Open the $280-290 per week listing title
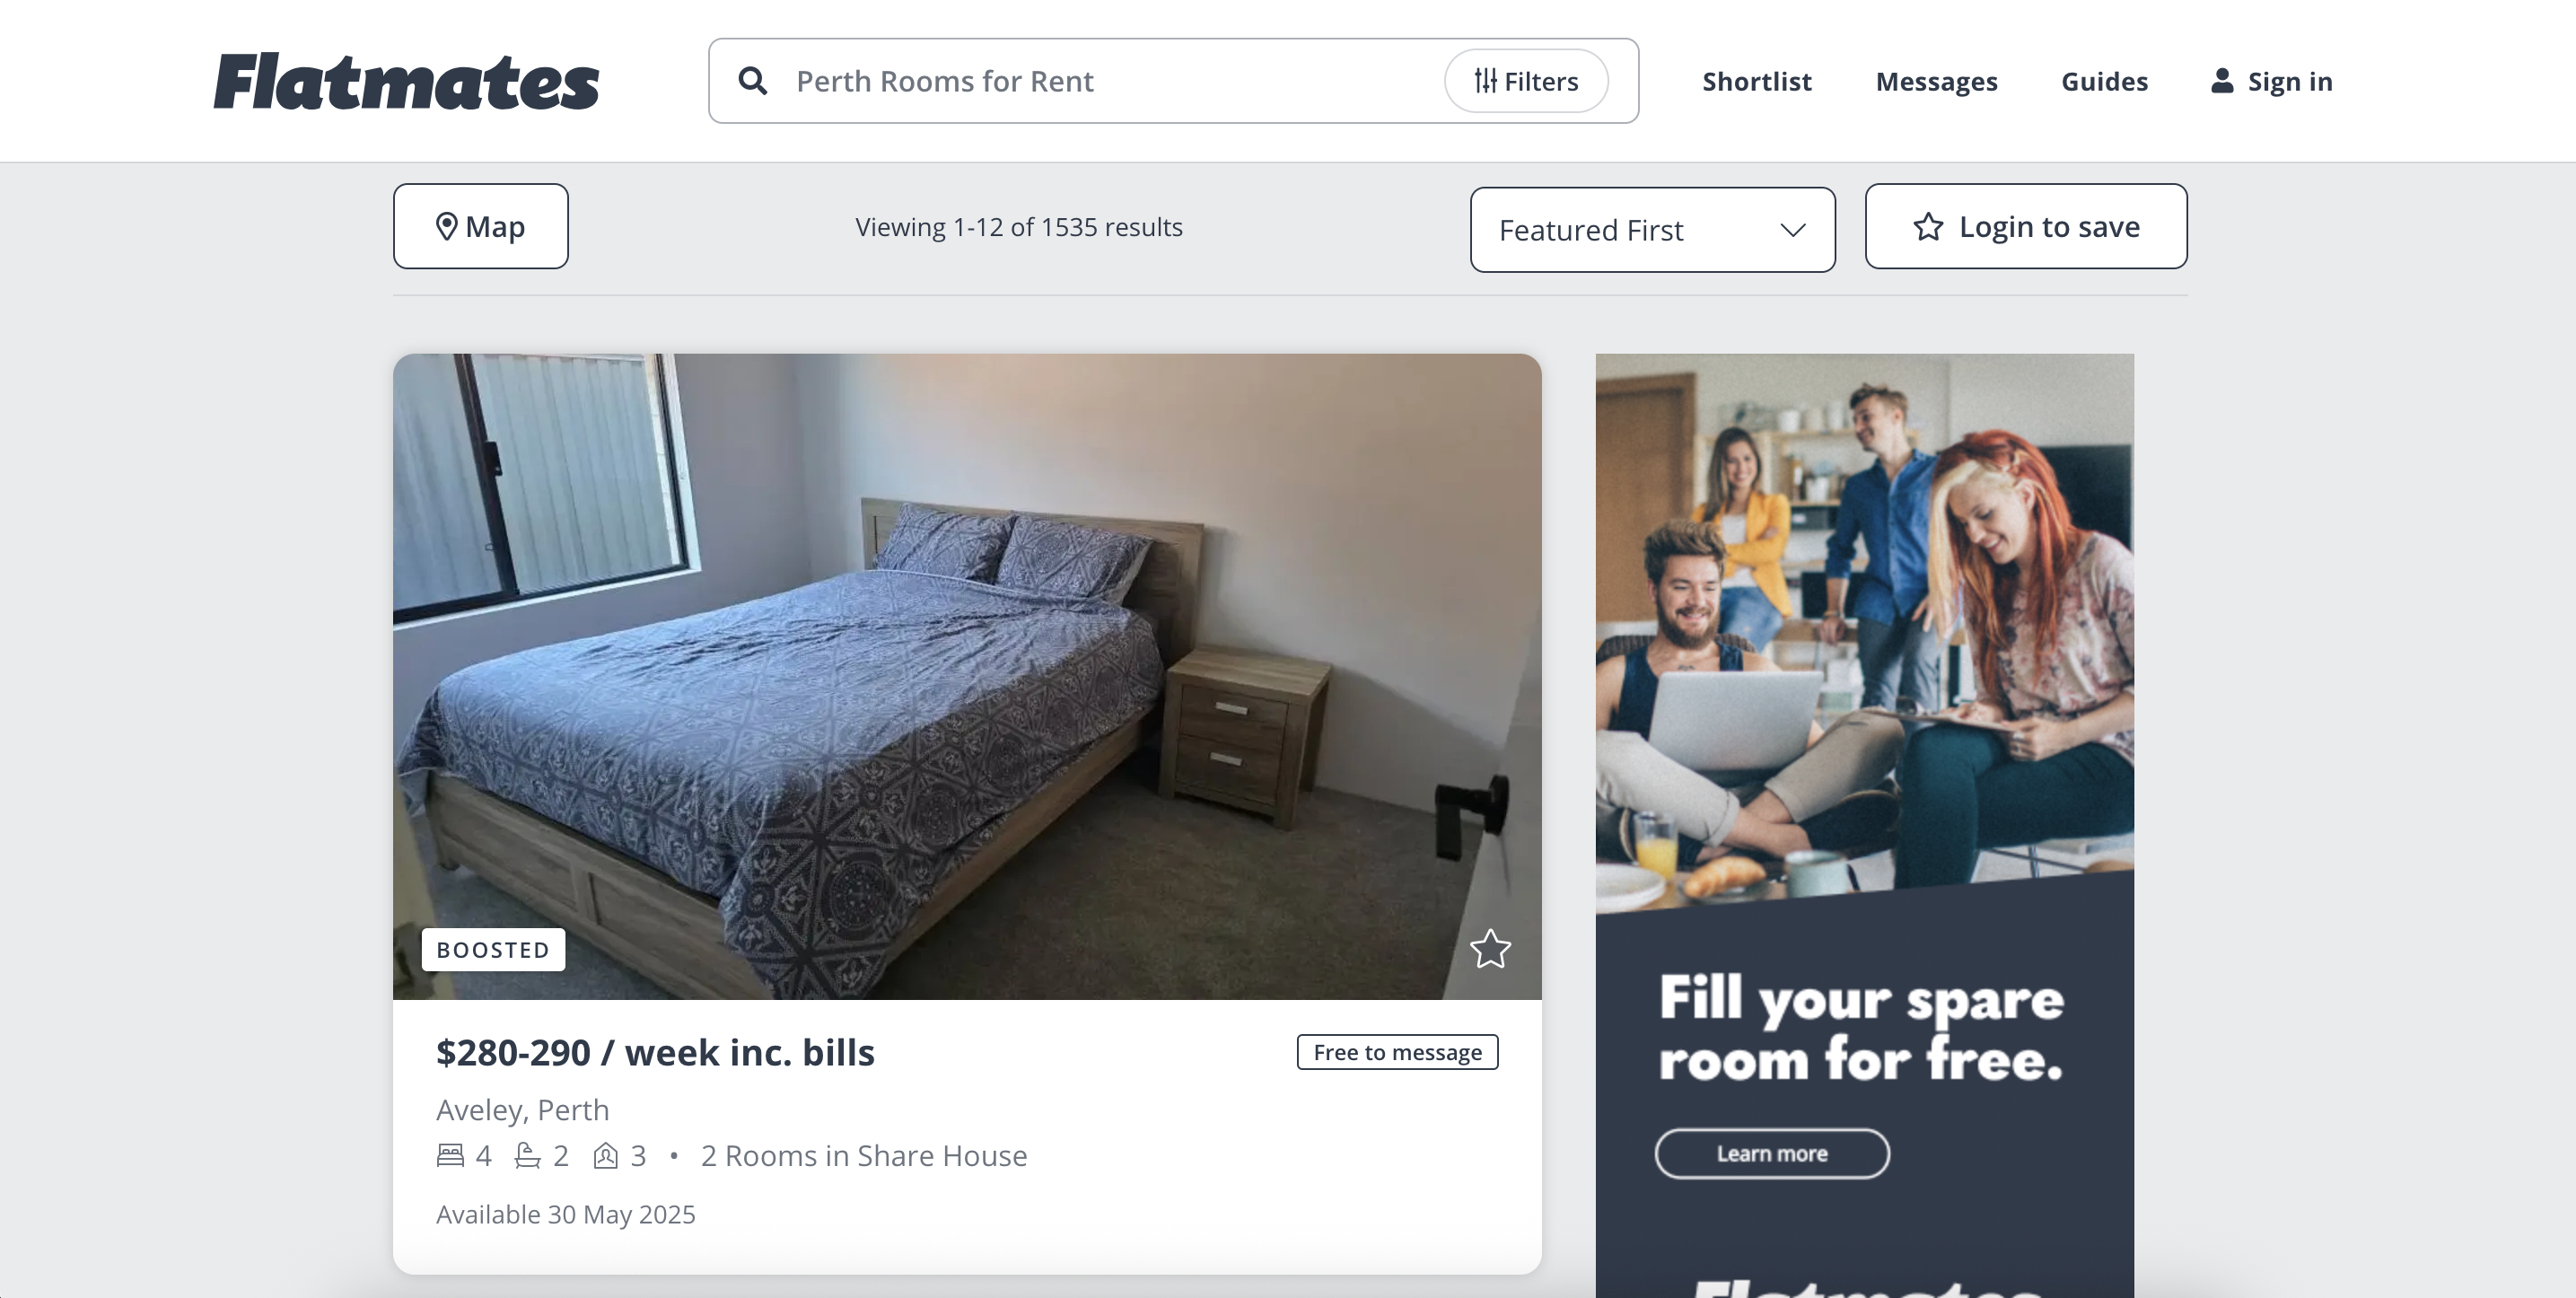2576x1298 pixels. point(655,1052)
